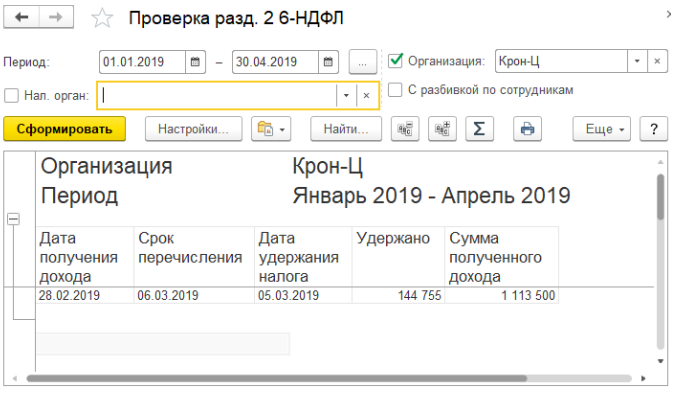Expand all report groups icon

(442, 129)
